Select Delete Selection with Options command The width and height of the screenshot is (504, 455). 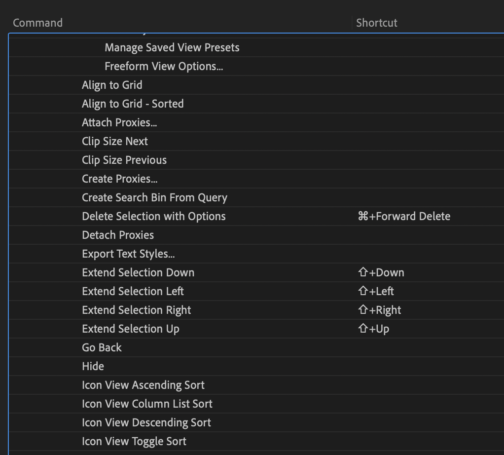pyautogui.click(x=154, y=216)
